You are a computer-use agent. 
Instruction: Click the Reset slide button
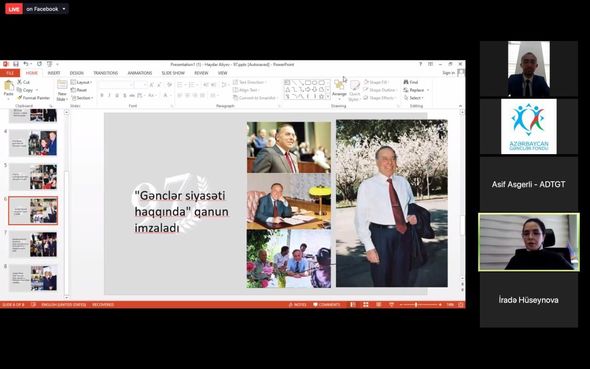click(79, 90)
